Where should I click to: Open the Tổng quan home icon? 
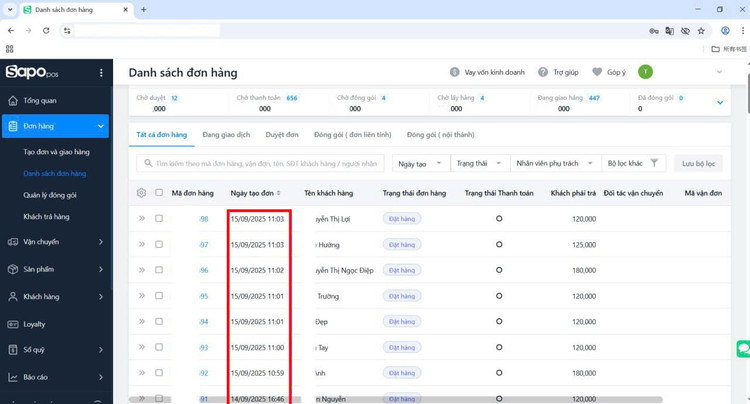click(x=13, y=101)
